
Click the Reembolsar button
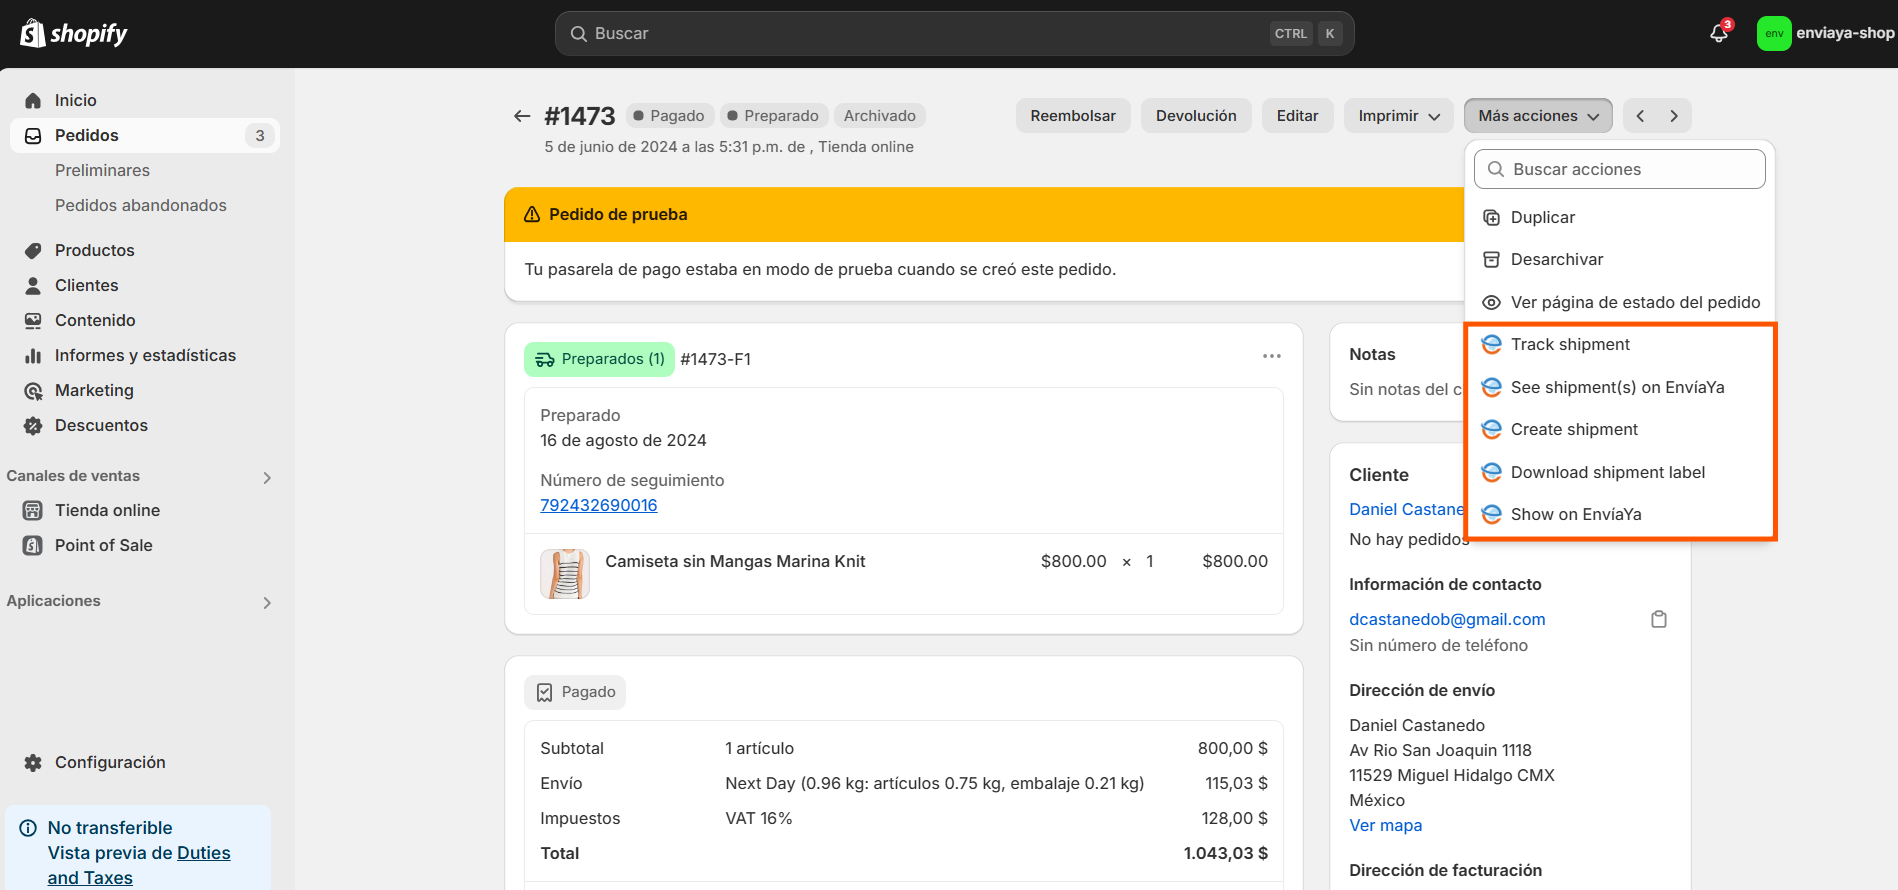[1073, 116]
